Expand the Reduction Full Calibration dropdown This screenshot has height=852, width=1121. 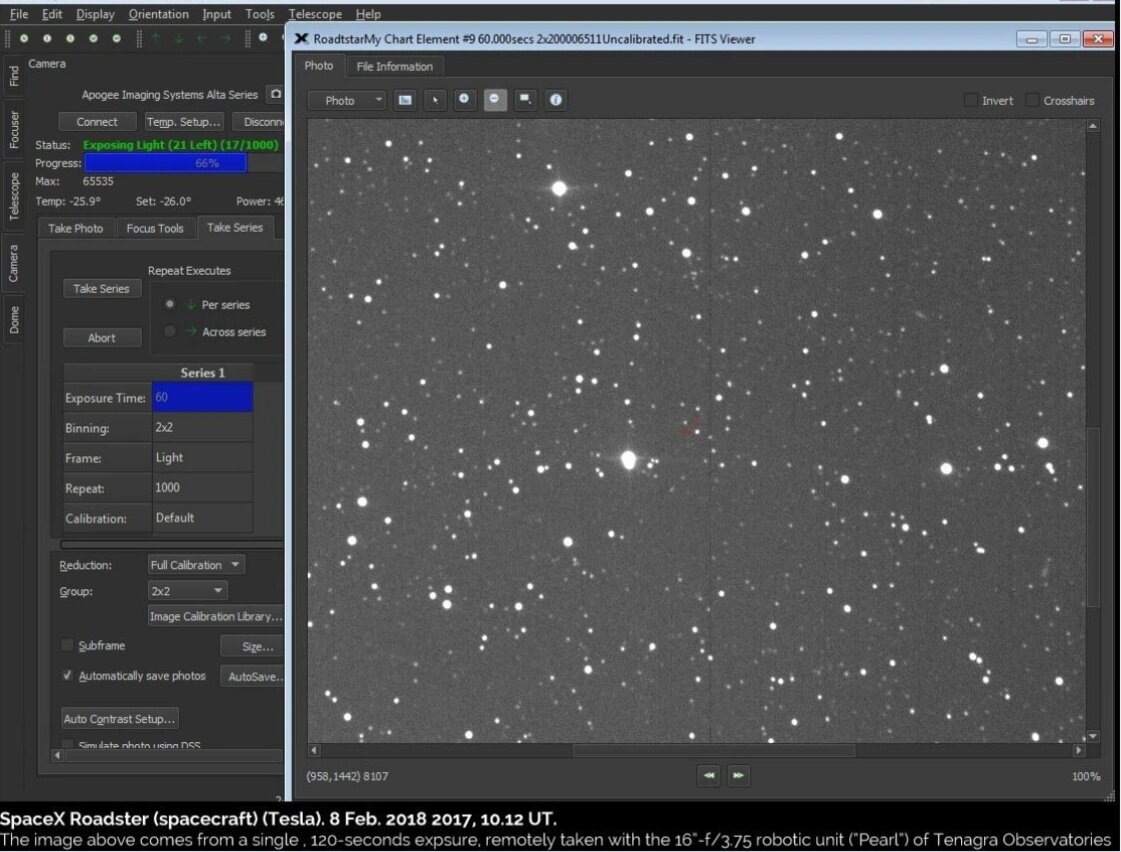coord(196,565)
